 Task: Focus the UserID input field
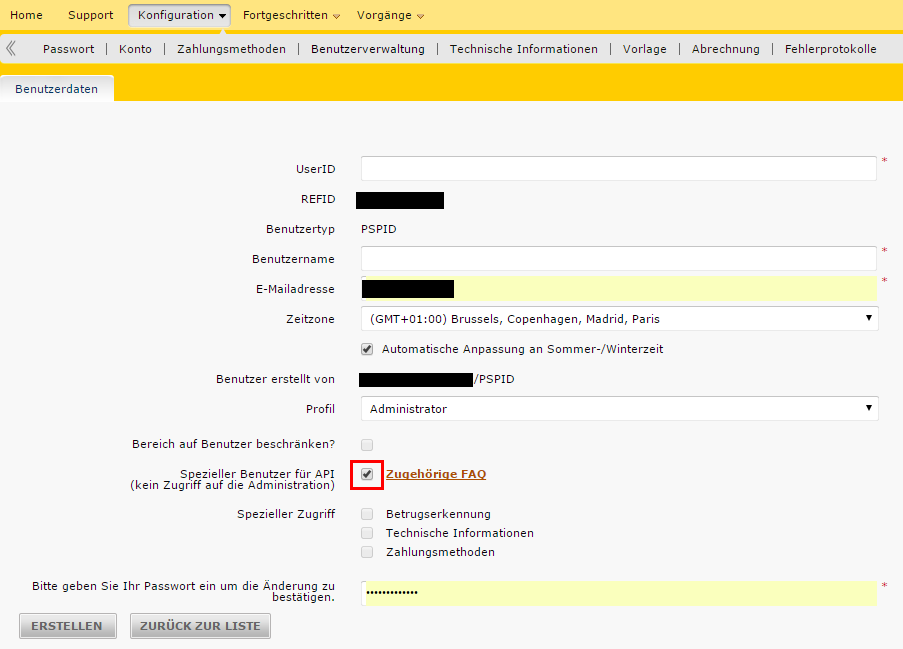point(618,169)
